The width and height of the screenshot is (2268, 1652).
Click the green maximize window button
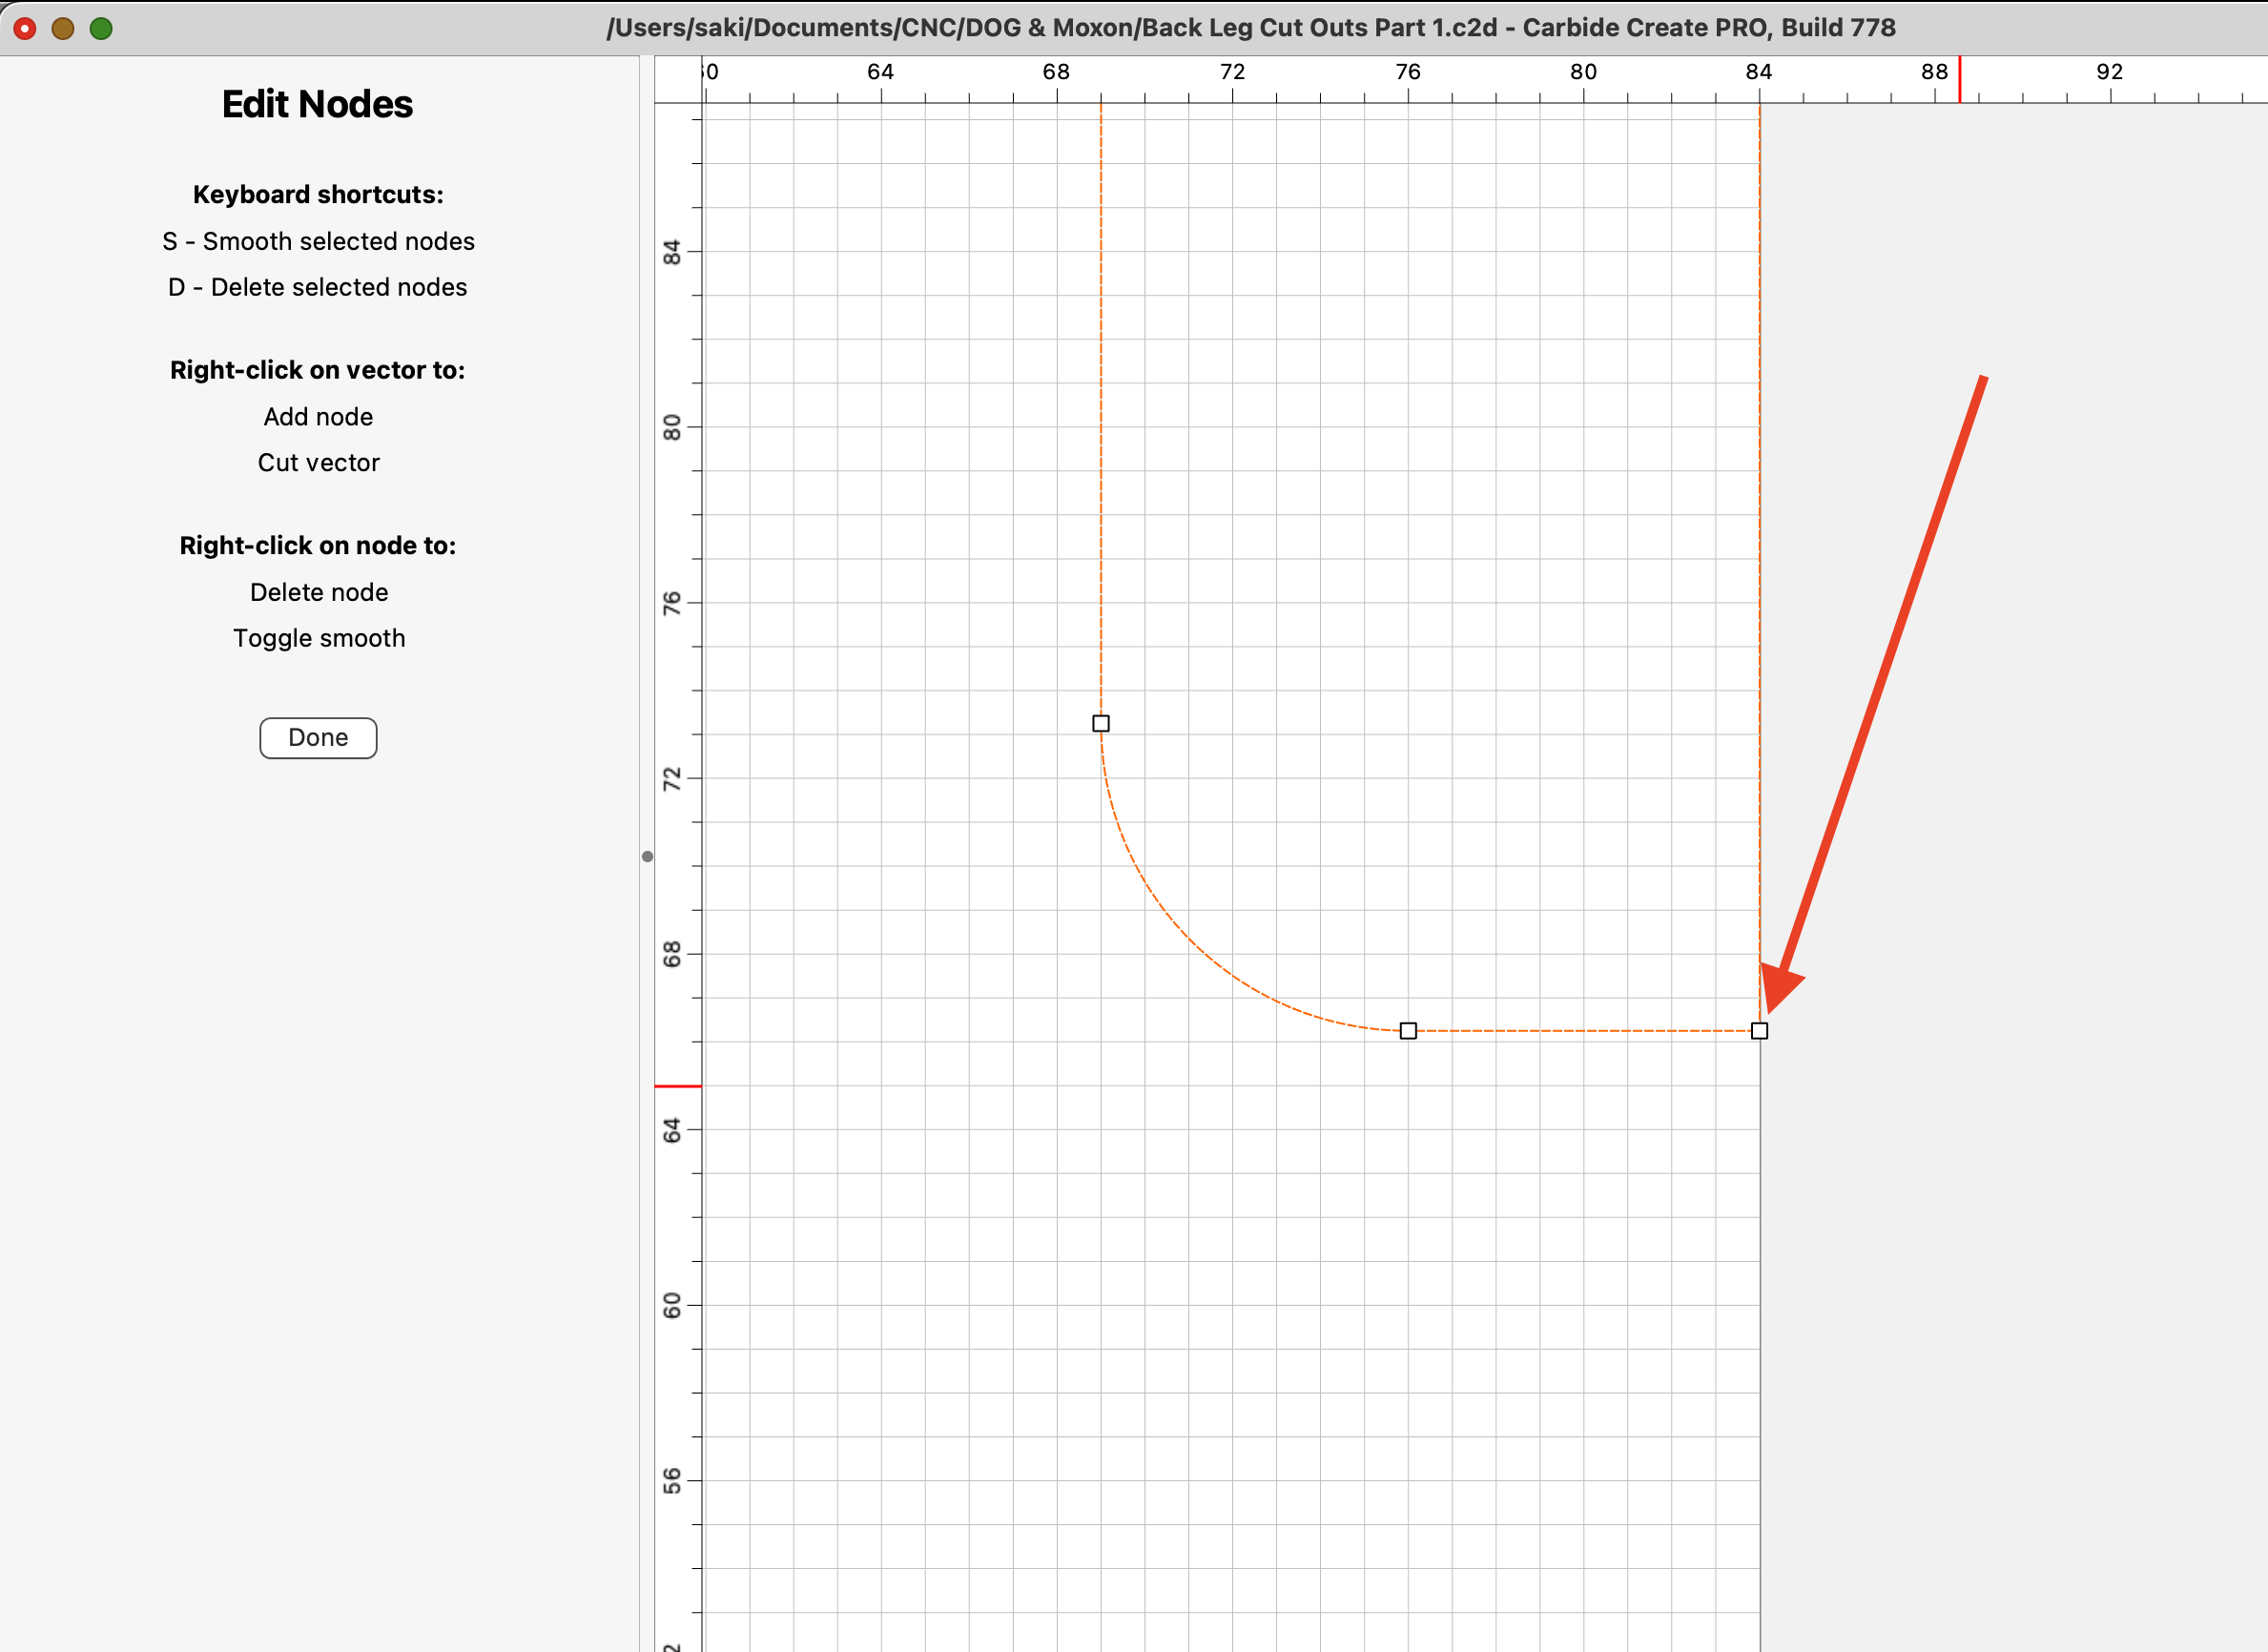[x=101, y=29]
